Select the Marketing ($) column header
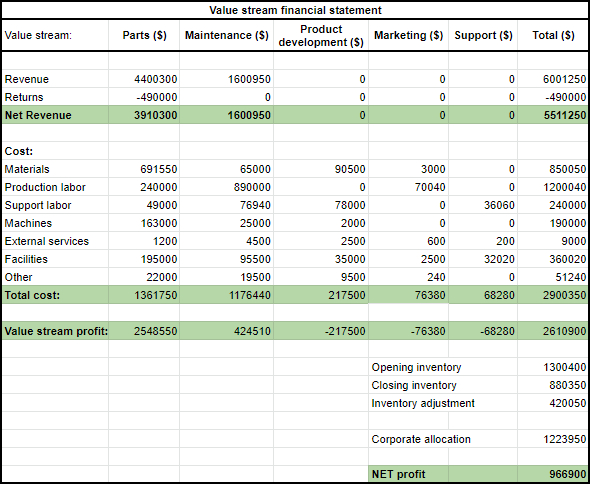The height and width of the screenshot is (484, 590). pyautogui.click(x=408, y=35)
